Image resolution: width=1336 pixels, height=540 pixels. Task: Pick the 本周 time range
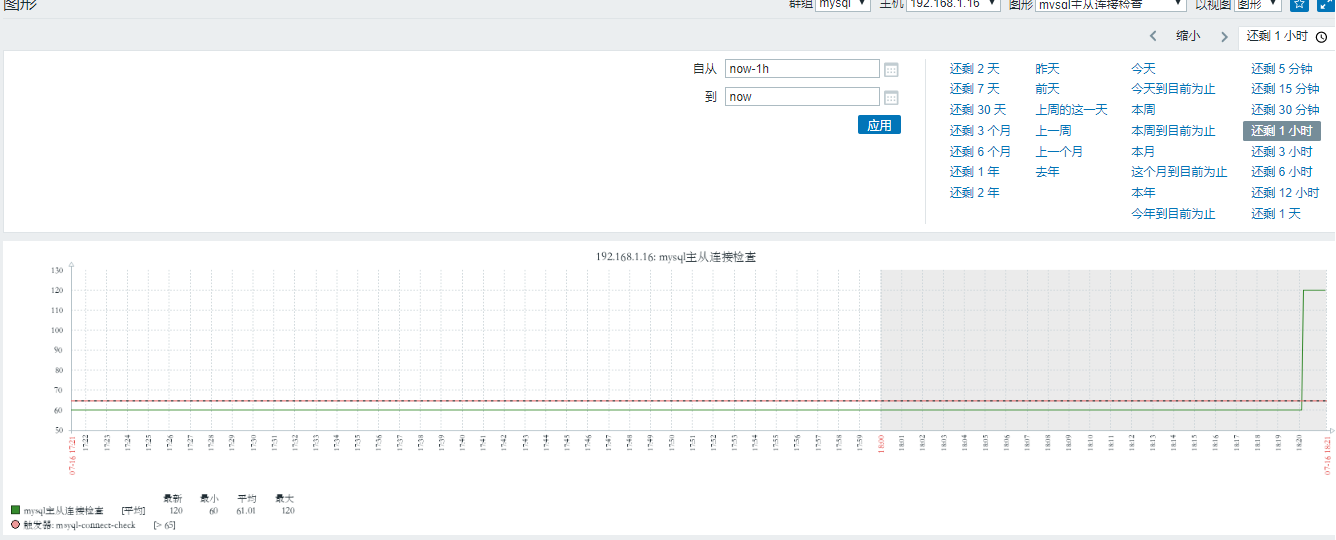tap(1143, 110)
